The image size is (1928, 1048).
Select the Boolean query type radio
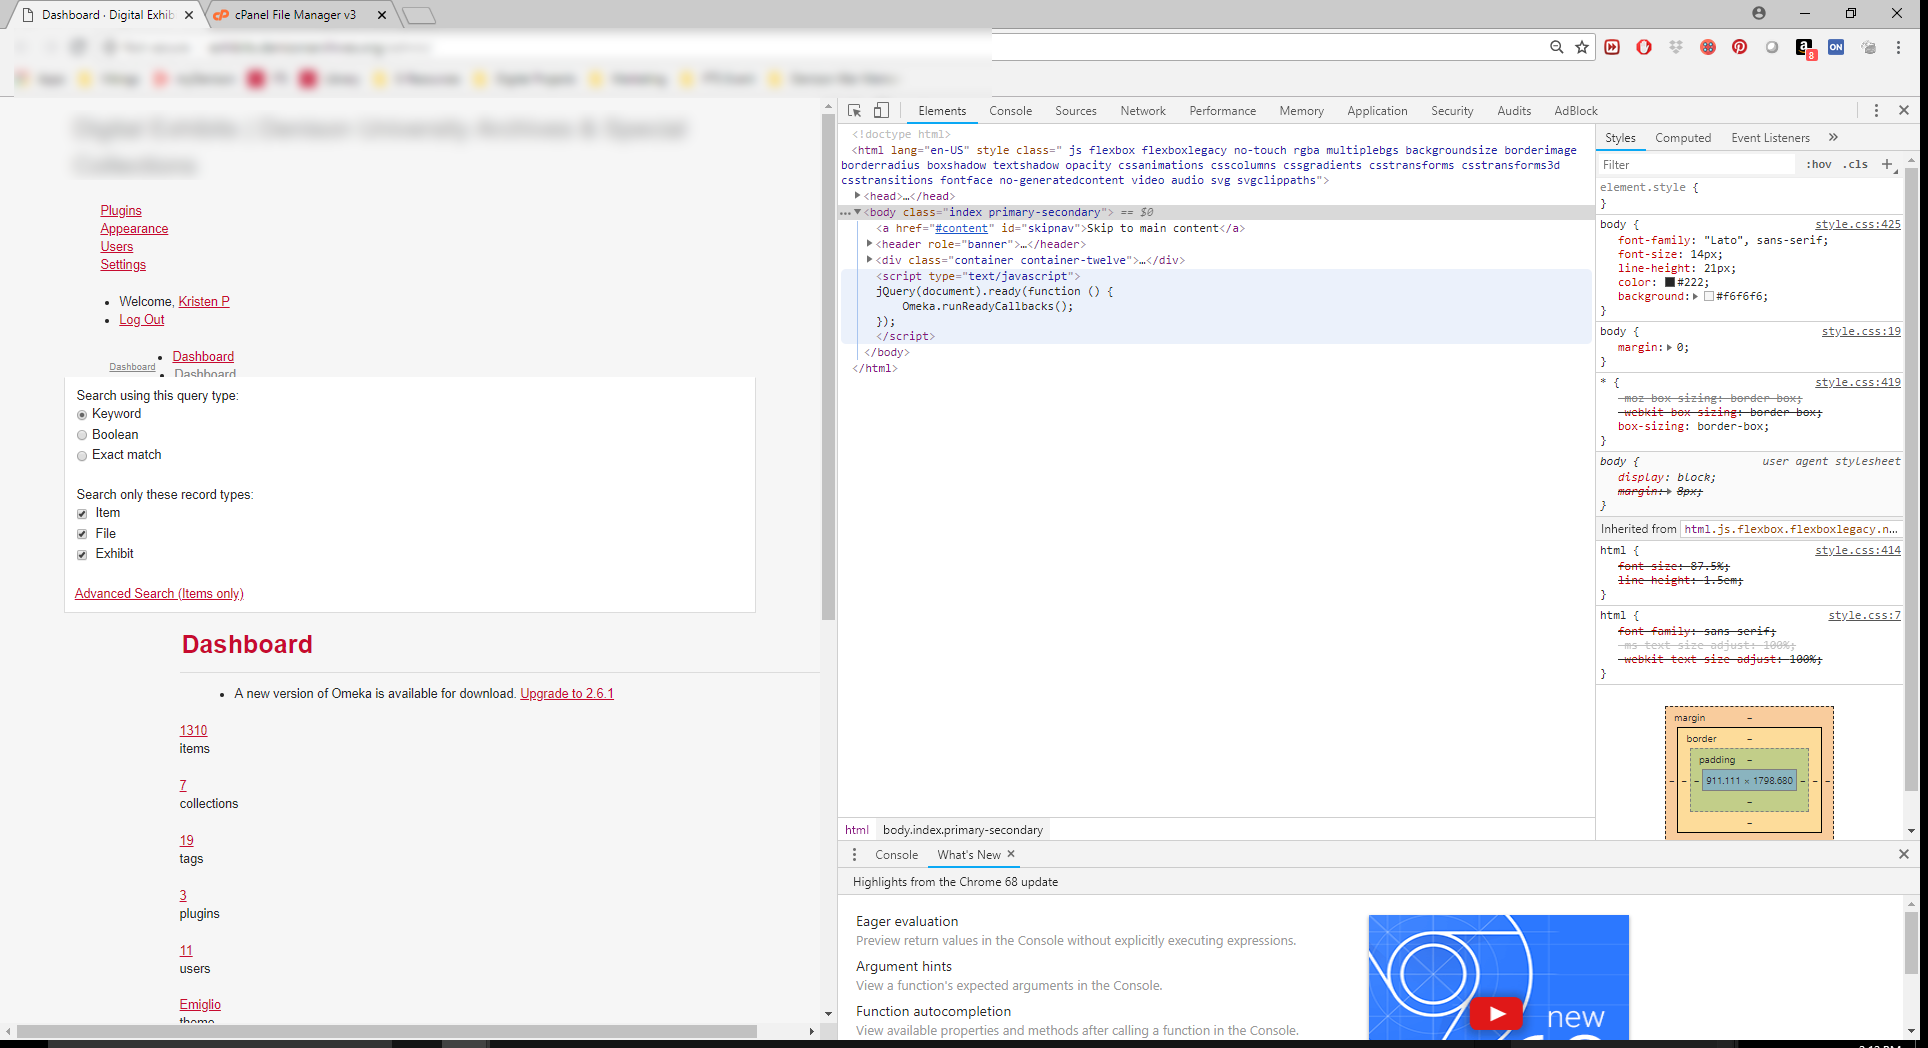click(82, 435)
